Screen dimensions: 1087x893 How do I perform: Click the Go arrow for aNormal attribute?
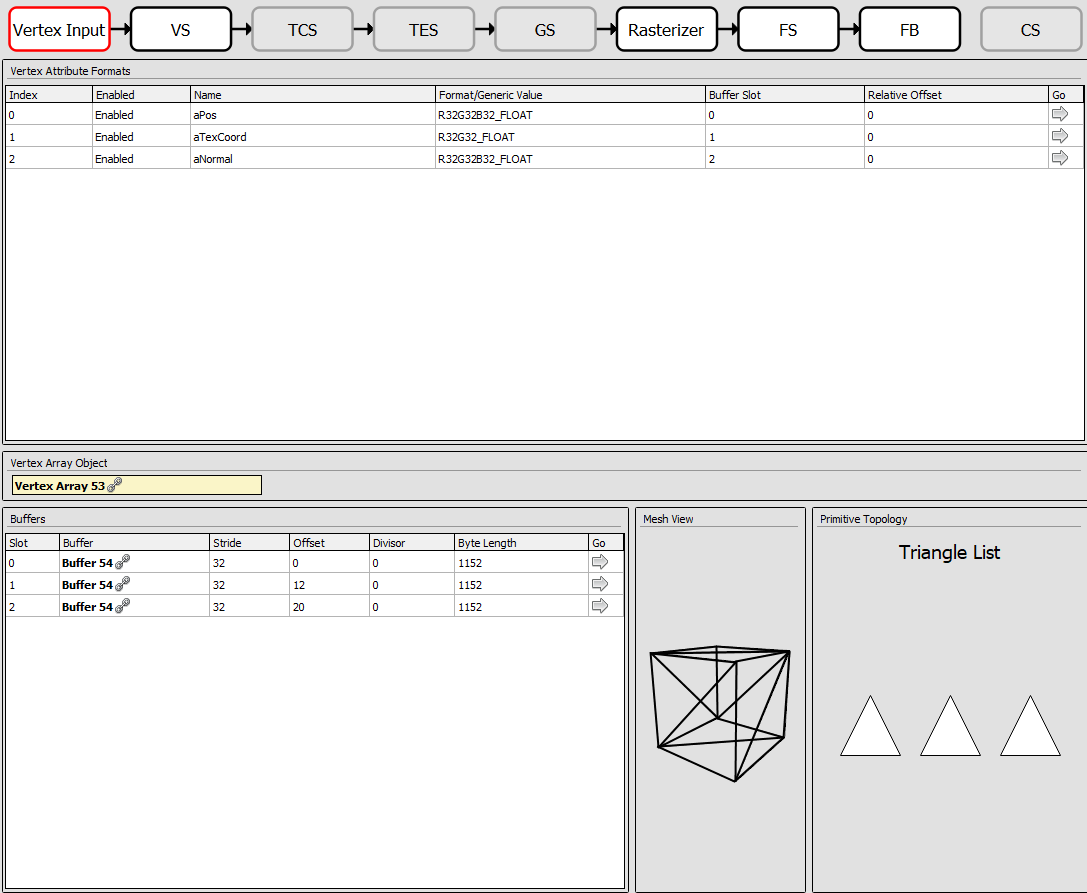click(x=1059, y=158)
